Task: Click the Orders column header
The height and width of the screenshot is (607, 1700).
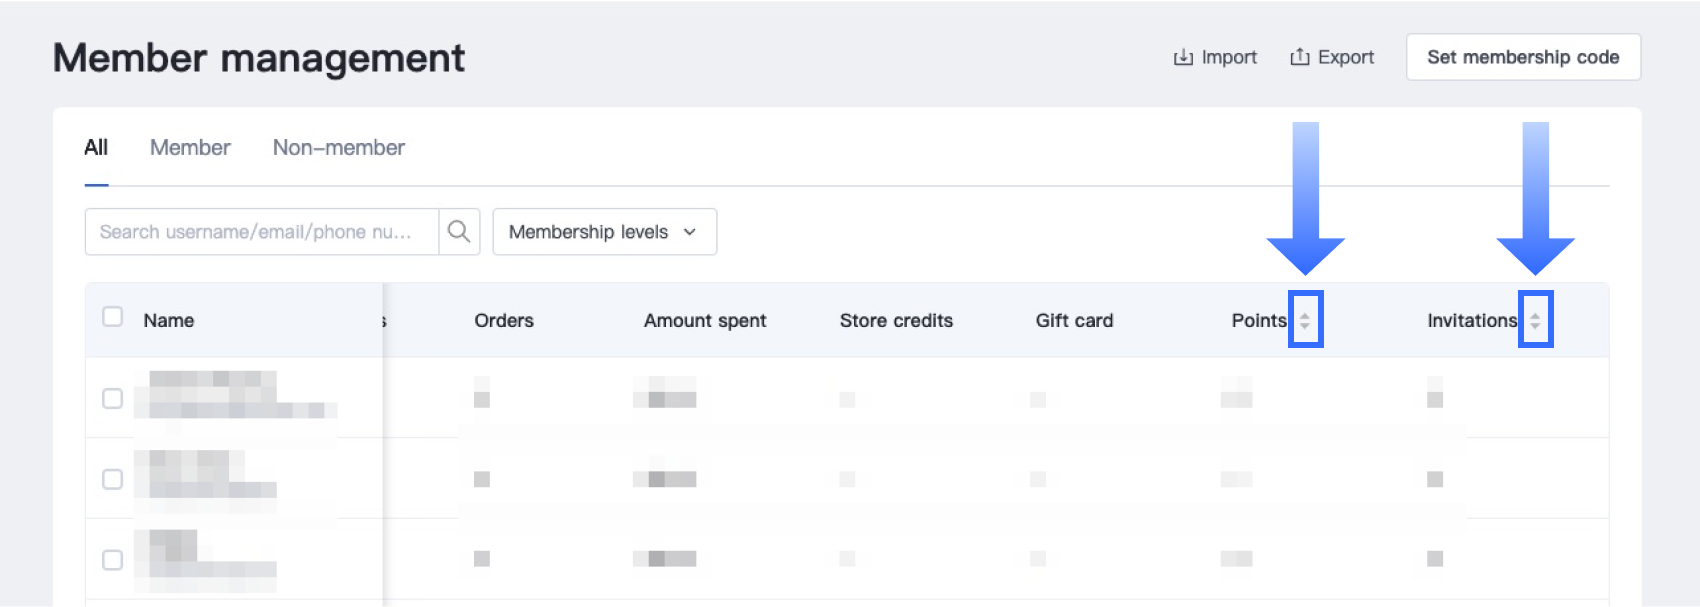Action: (x=504, y=321)
